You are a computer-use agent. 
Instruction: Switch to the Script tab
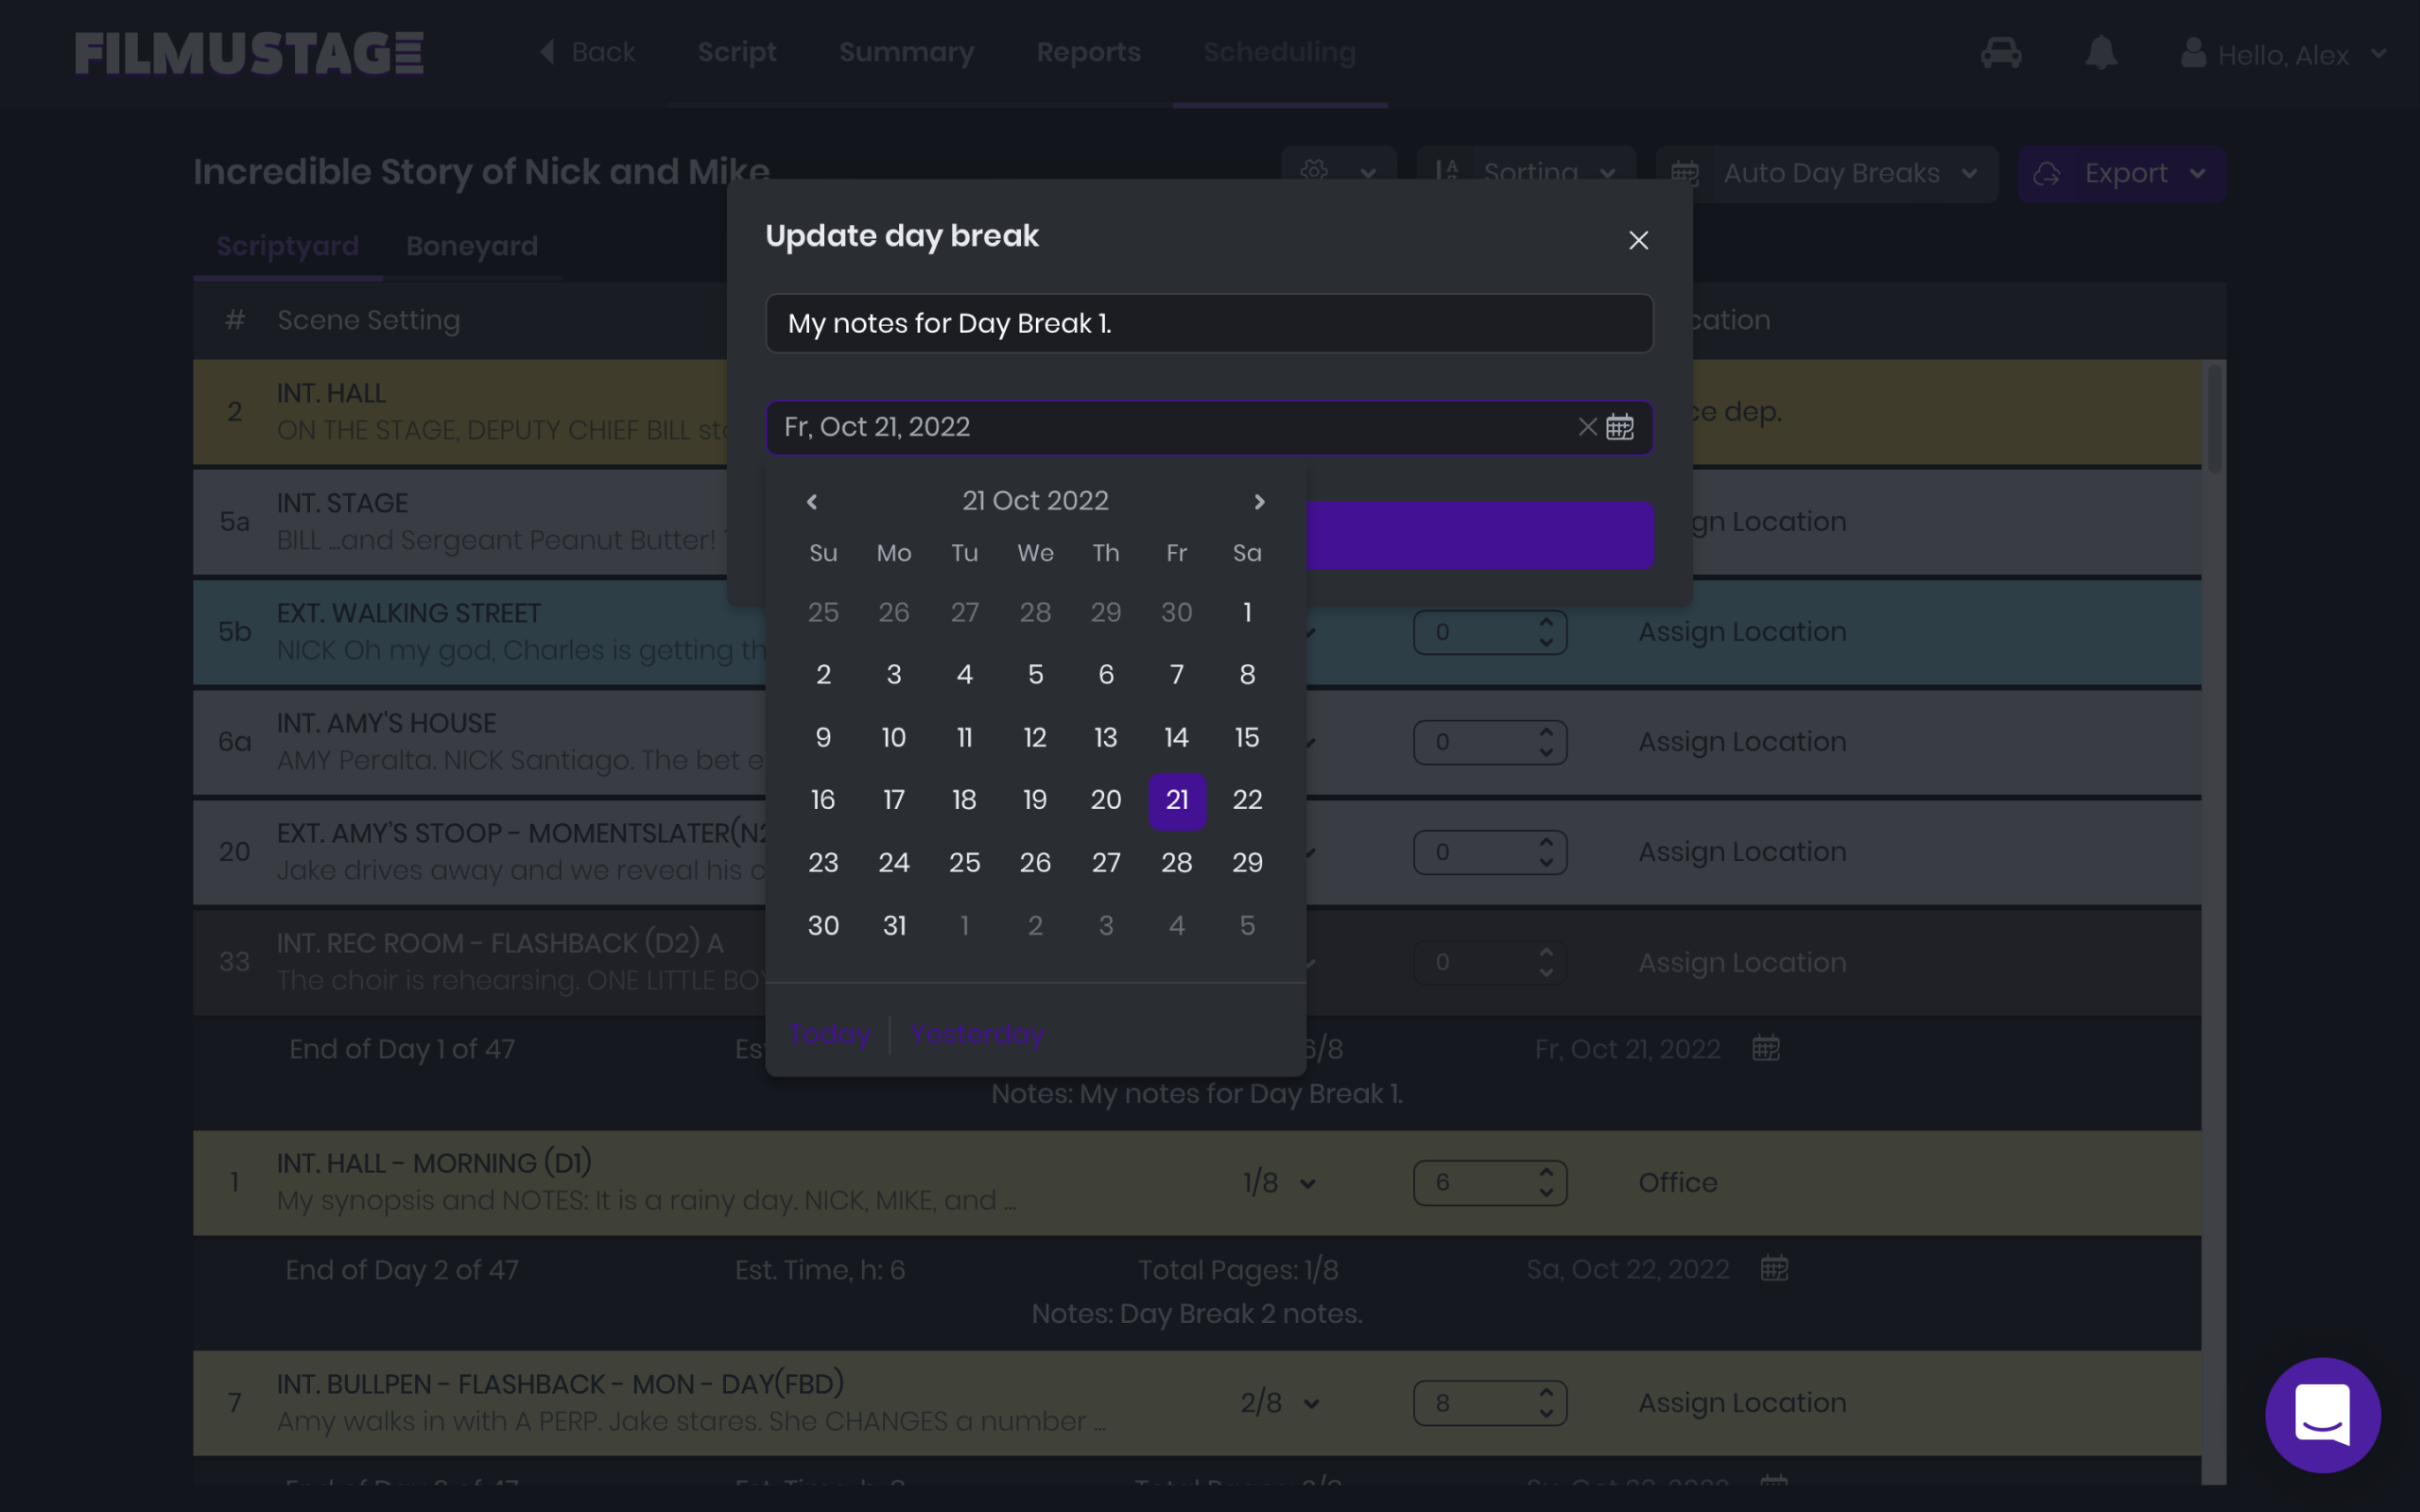737,52
